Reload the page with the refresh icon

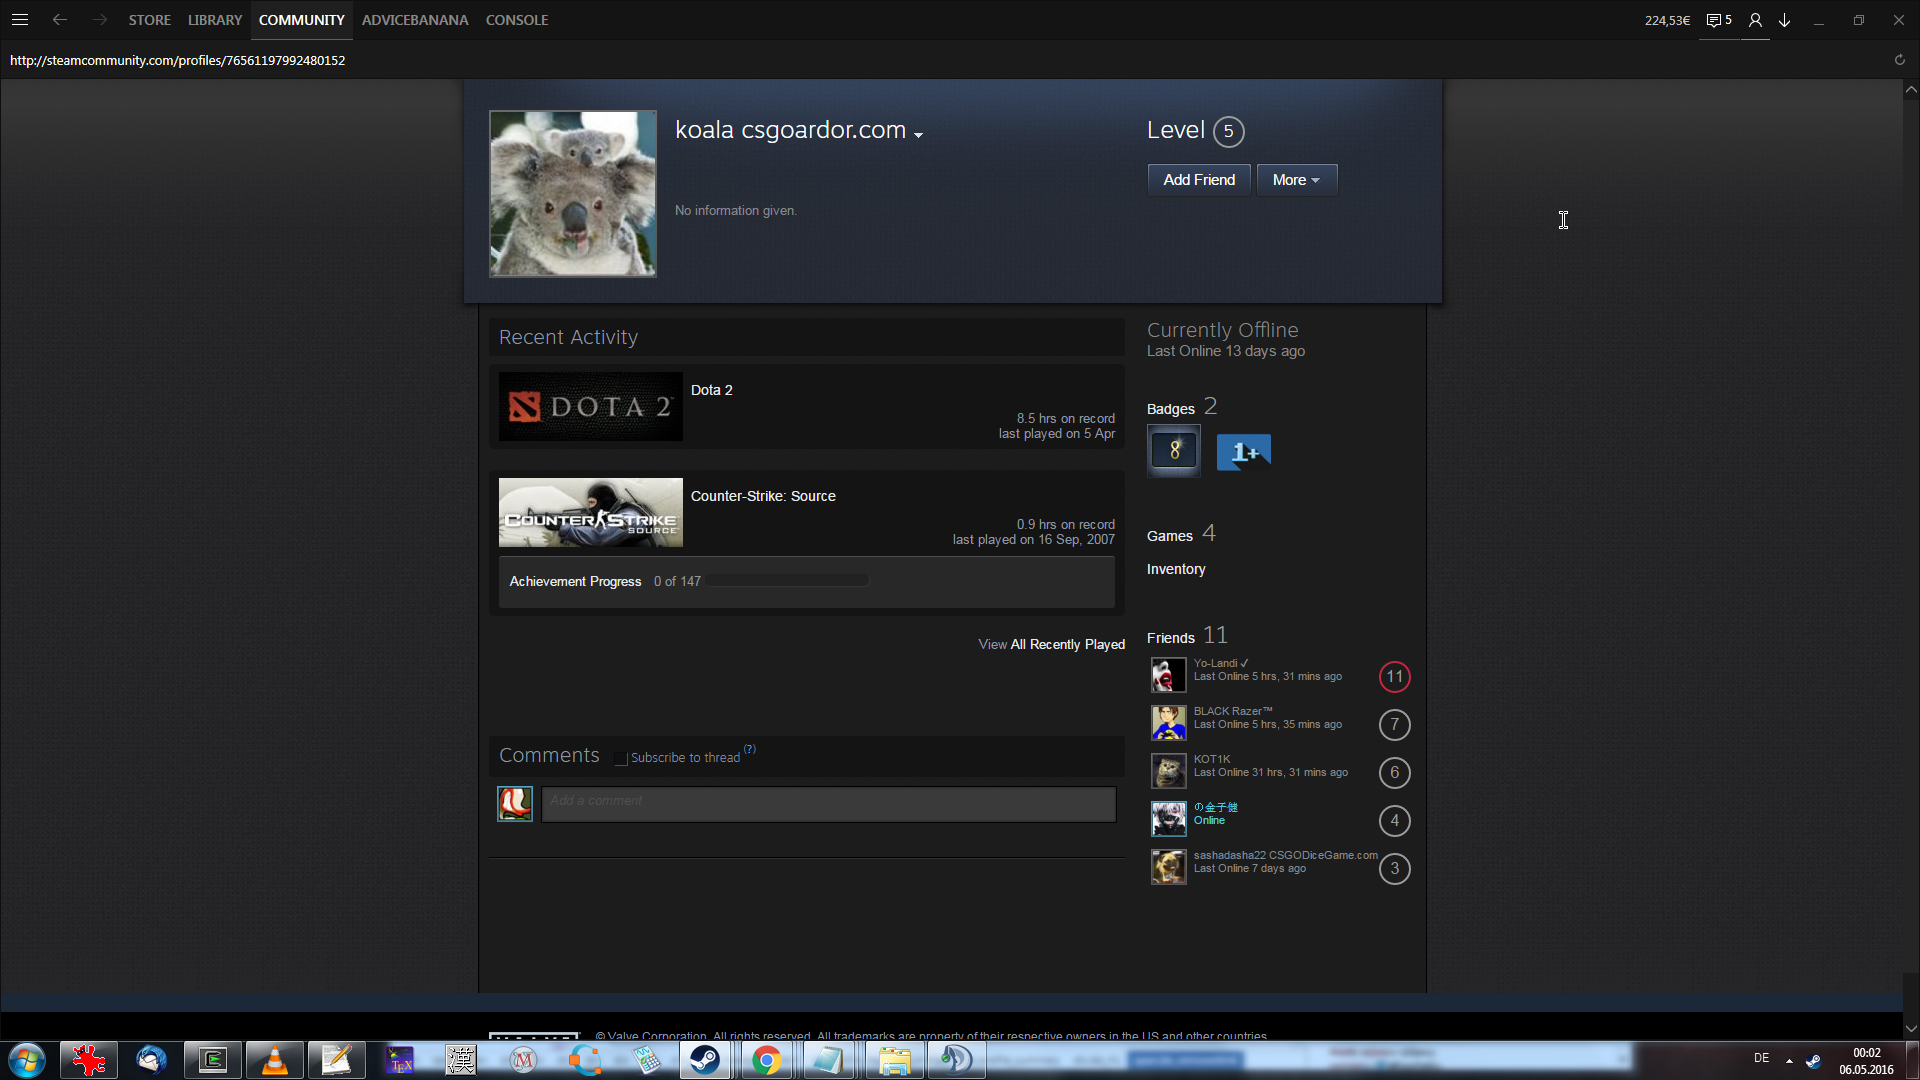(x=1899, y=60)
